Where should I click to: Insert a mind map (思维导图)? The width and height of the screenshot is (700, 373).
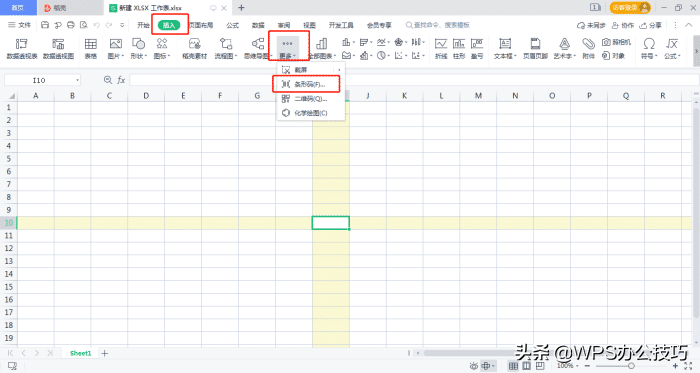click(x=258, y=48)
